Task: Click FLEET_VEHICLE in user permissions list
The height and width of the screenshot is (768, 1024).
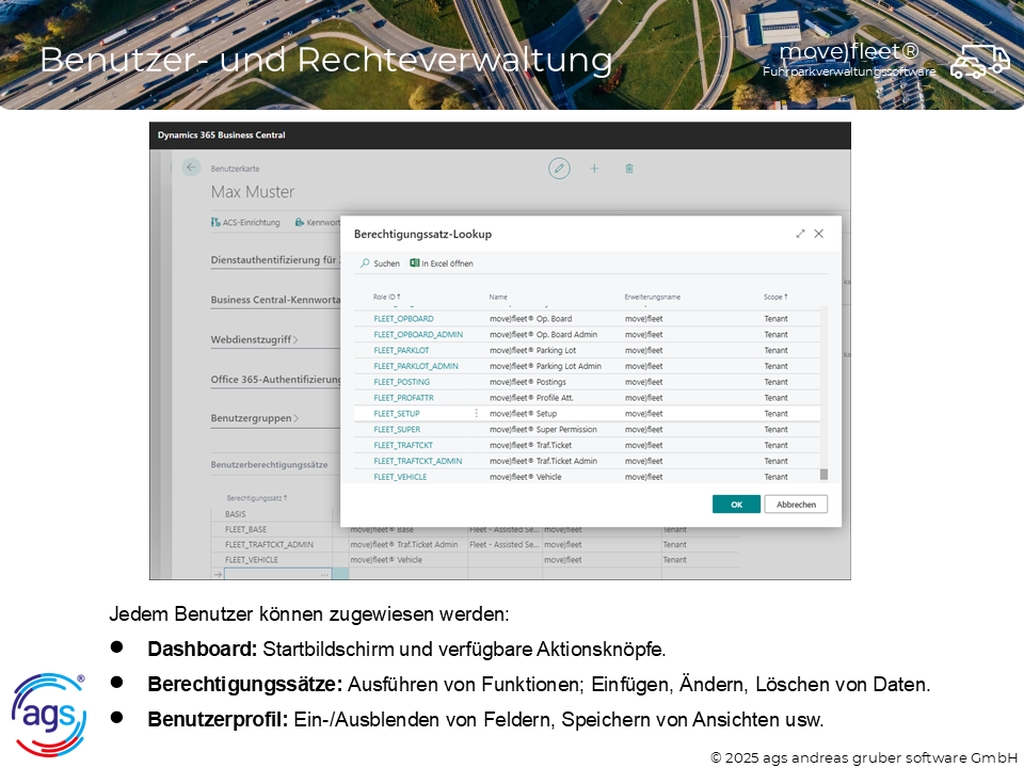Action: tap(251, 560)
